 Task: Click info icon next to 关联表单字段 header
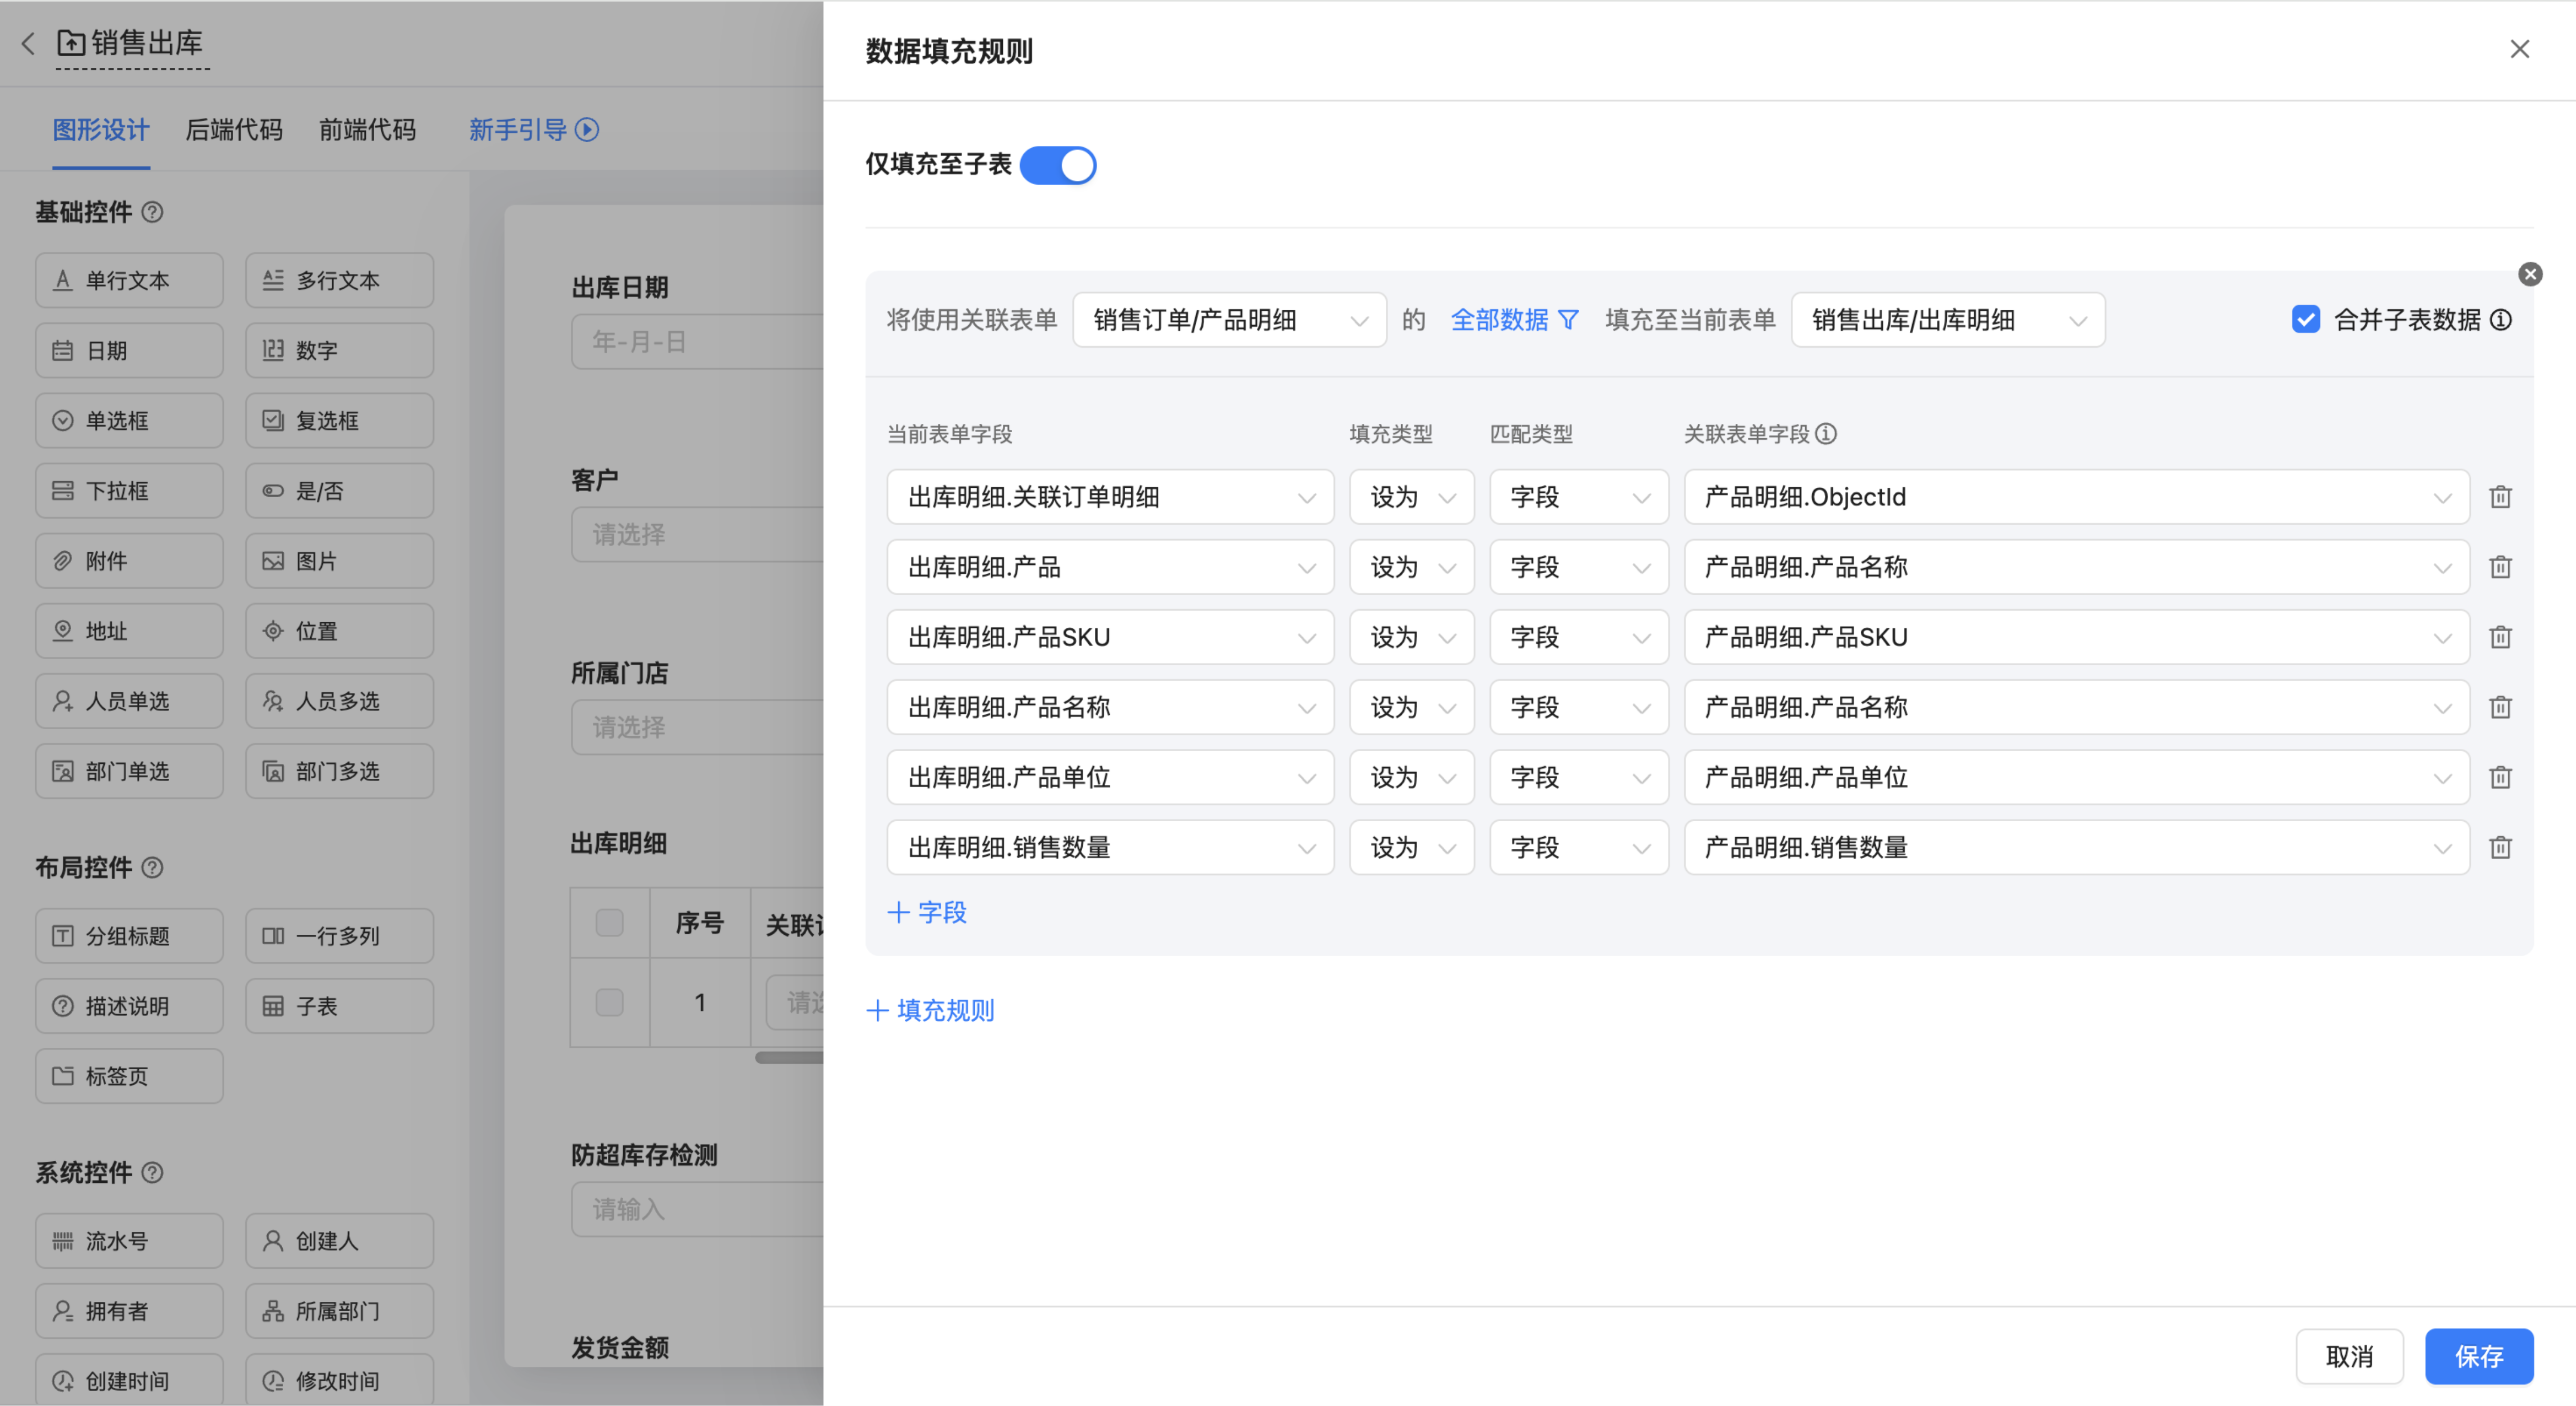1826,434
